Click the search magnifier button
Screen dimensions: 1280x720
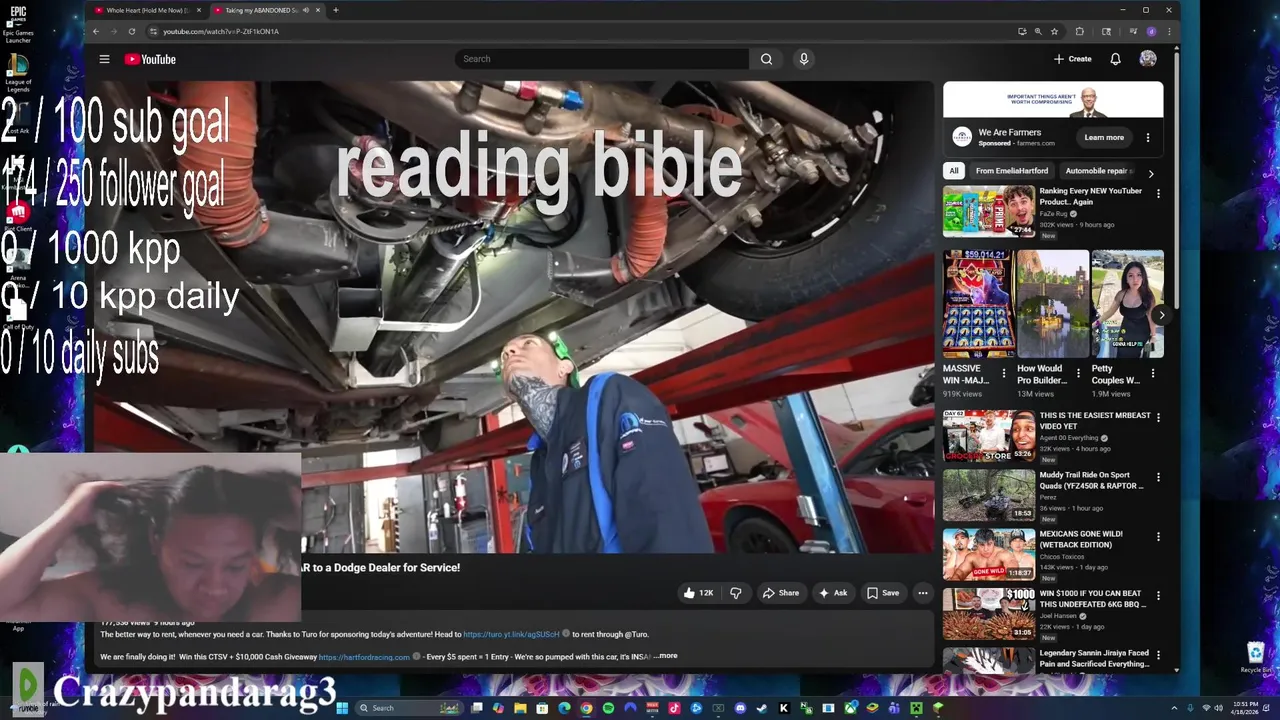(x=766, y=59)
